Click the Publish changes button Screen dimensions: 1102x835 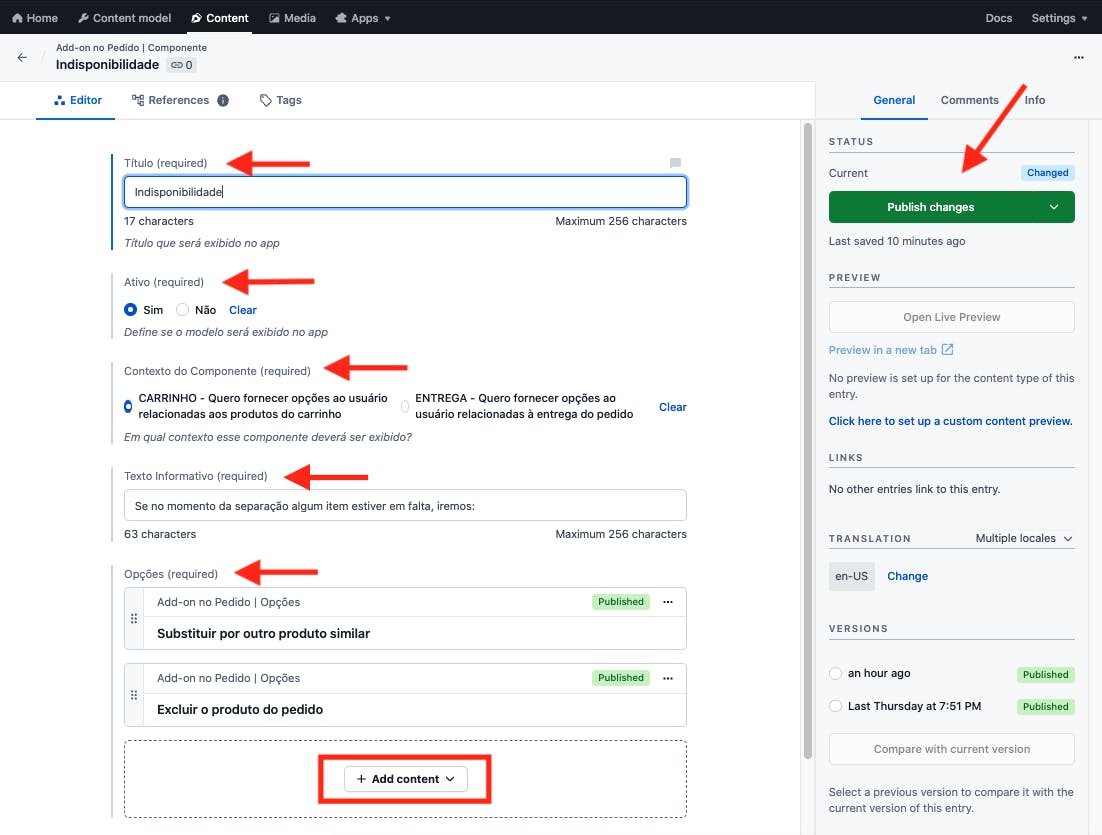931,207
